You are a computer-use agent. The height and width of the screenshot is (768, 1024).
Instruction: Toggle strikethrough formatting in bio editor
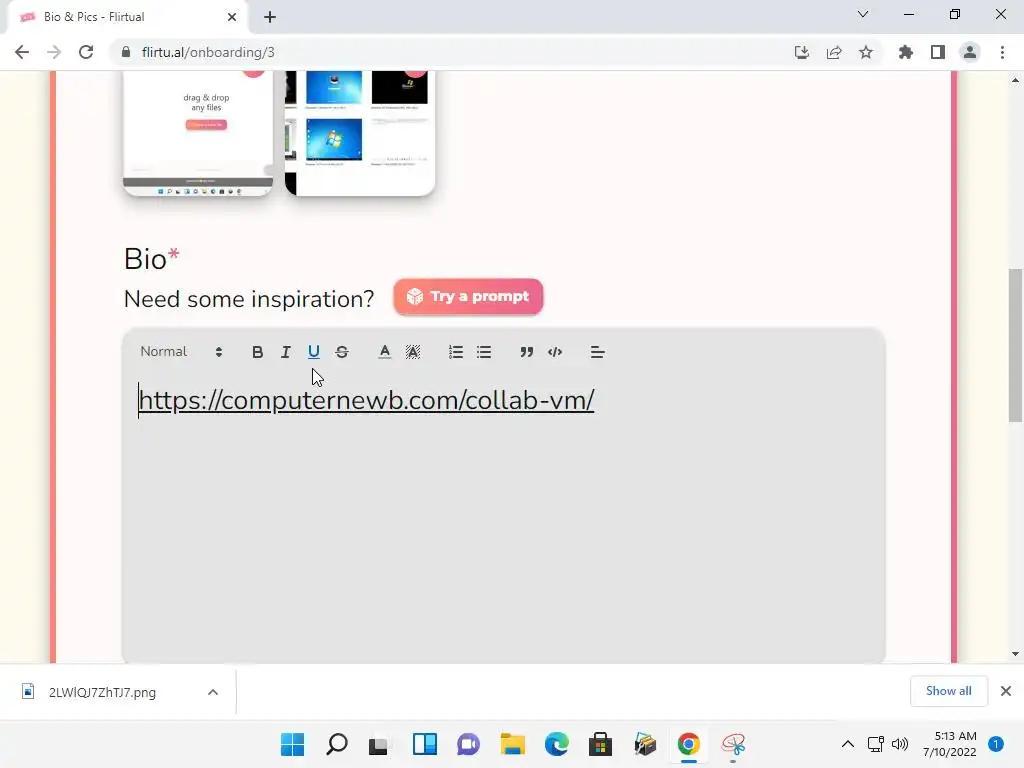pyautogui.click(x=342, y=352)
